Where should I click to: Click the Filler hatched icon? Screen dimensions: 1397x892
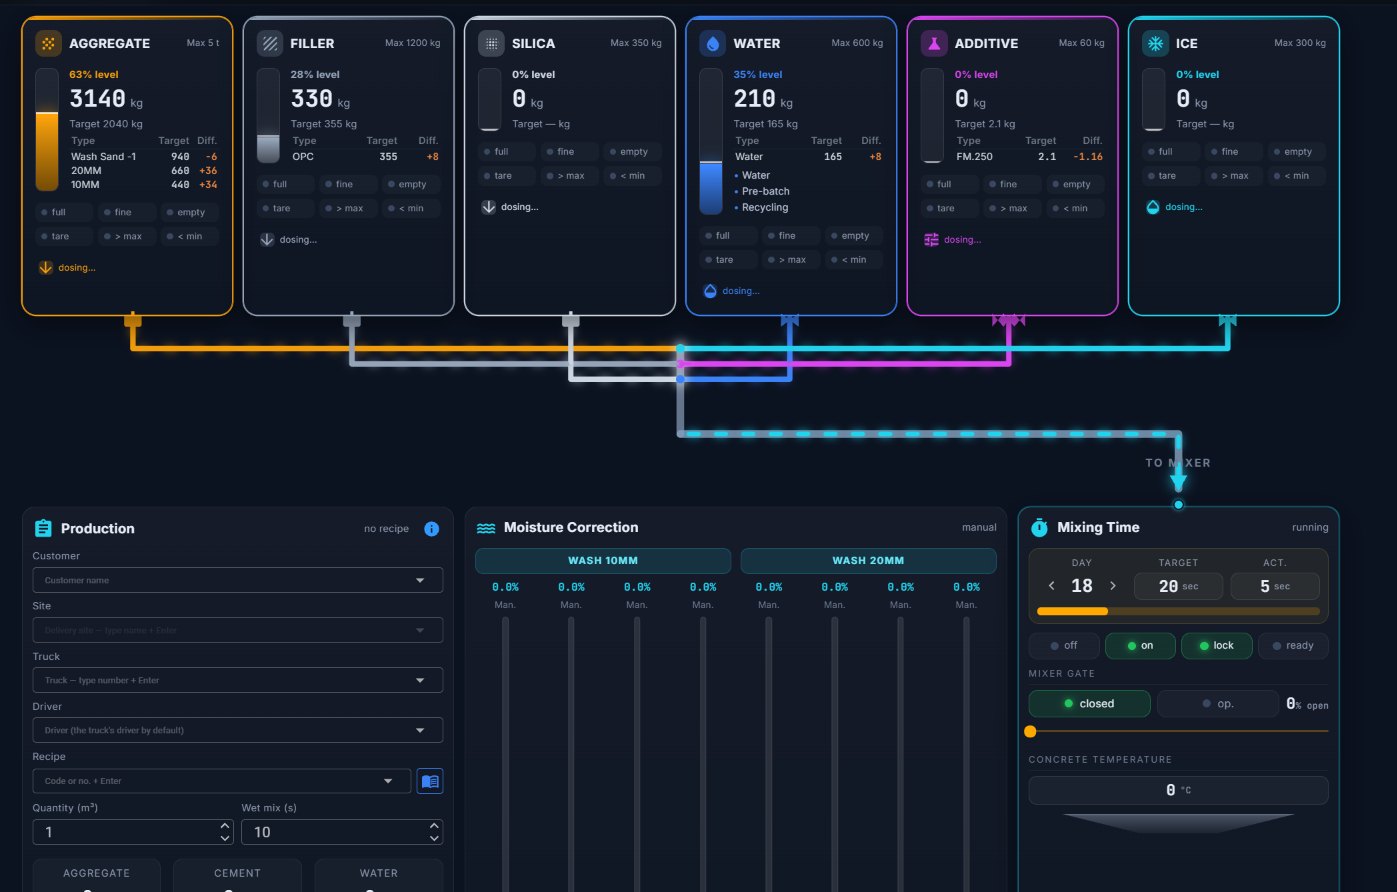270,43
